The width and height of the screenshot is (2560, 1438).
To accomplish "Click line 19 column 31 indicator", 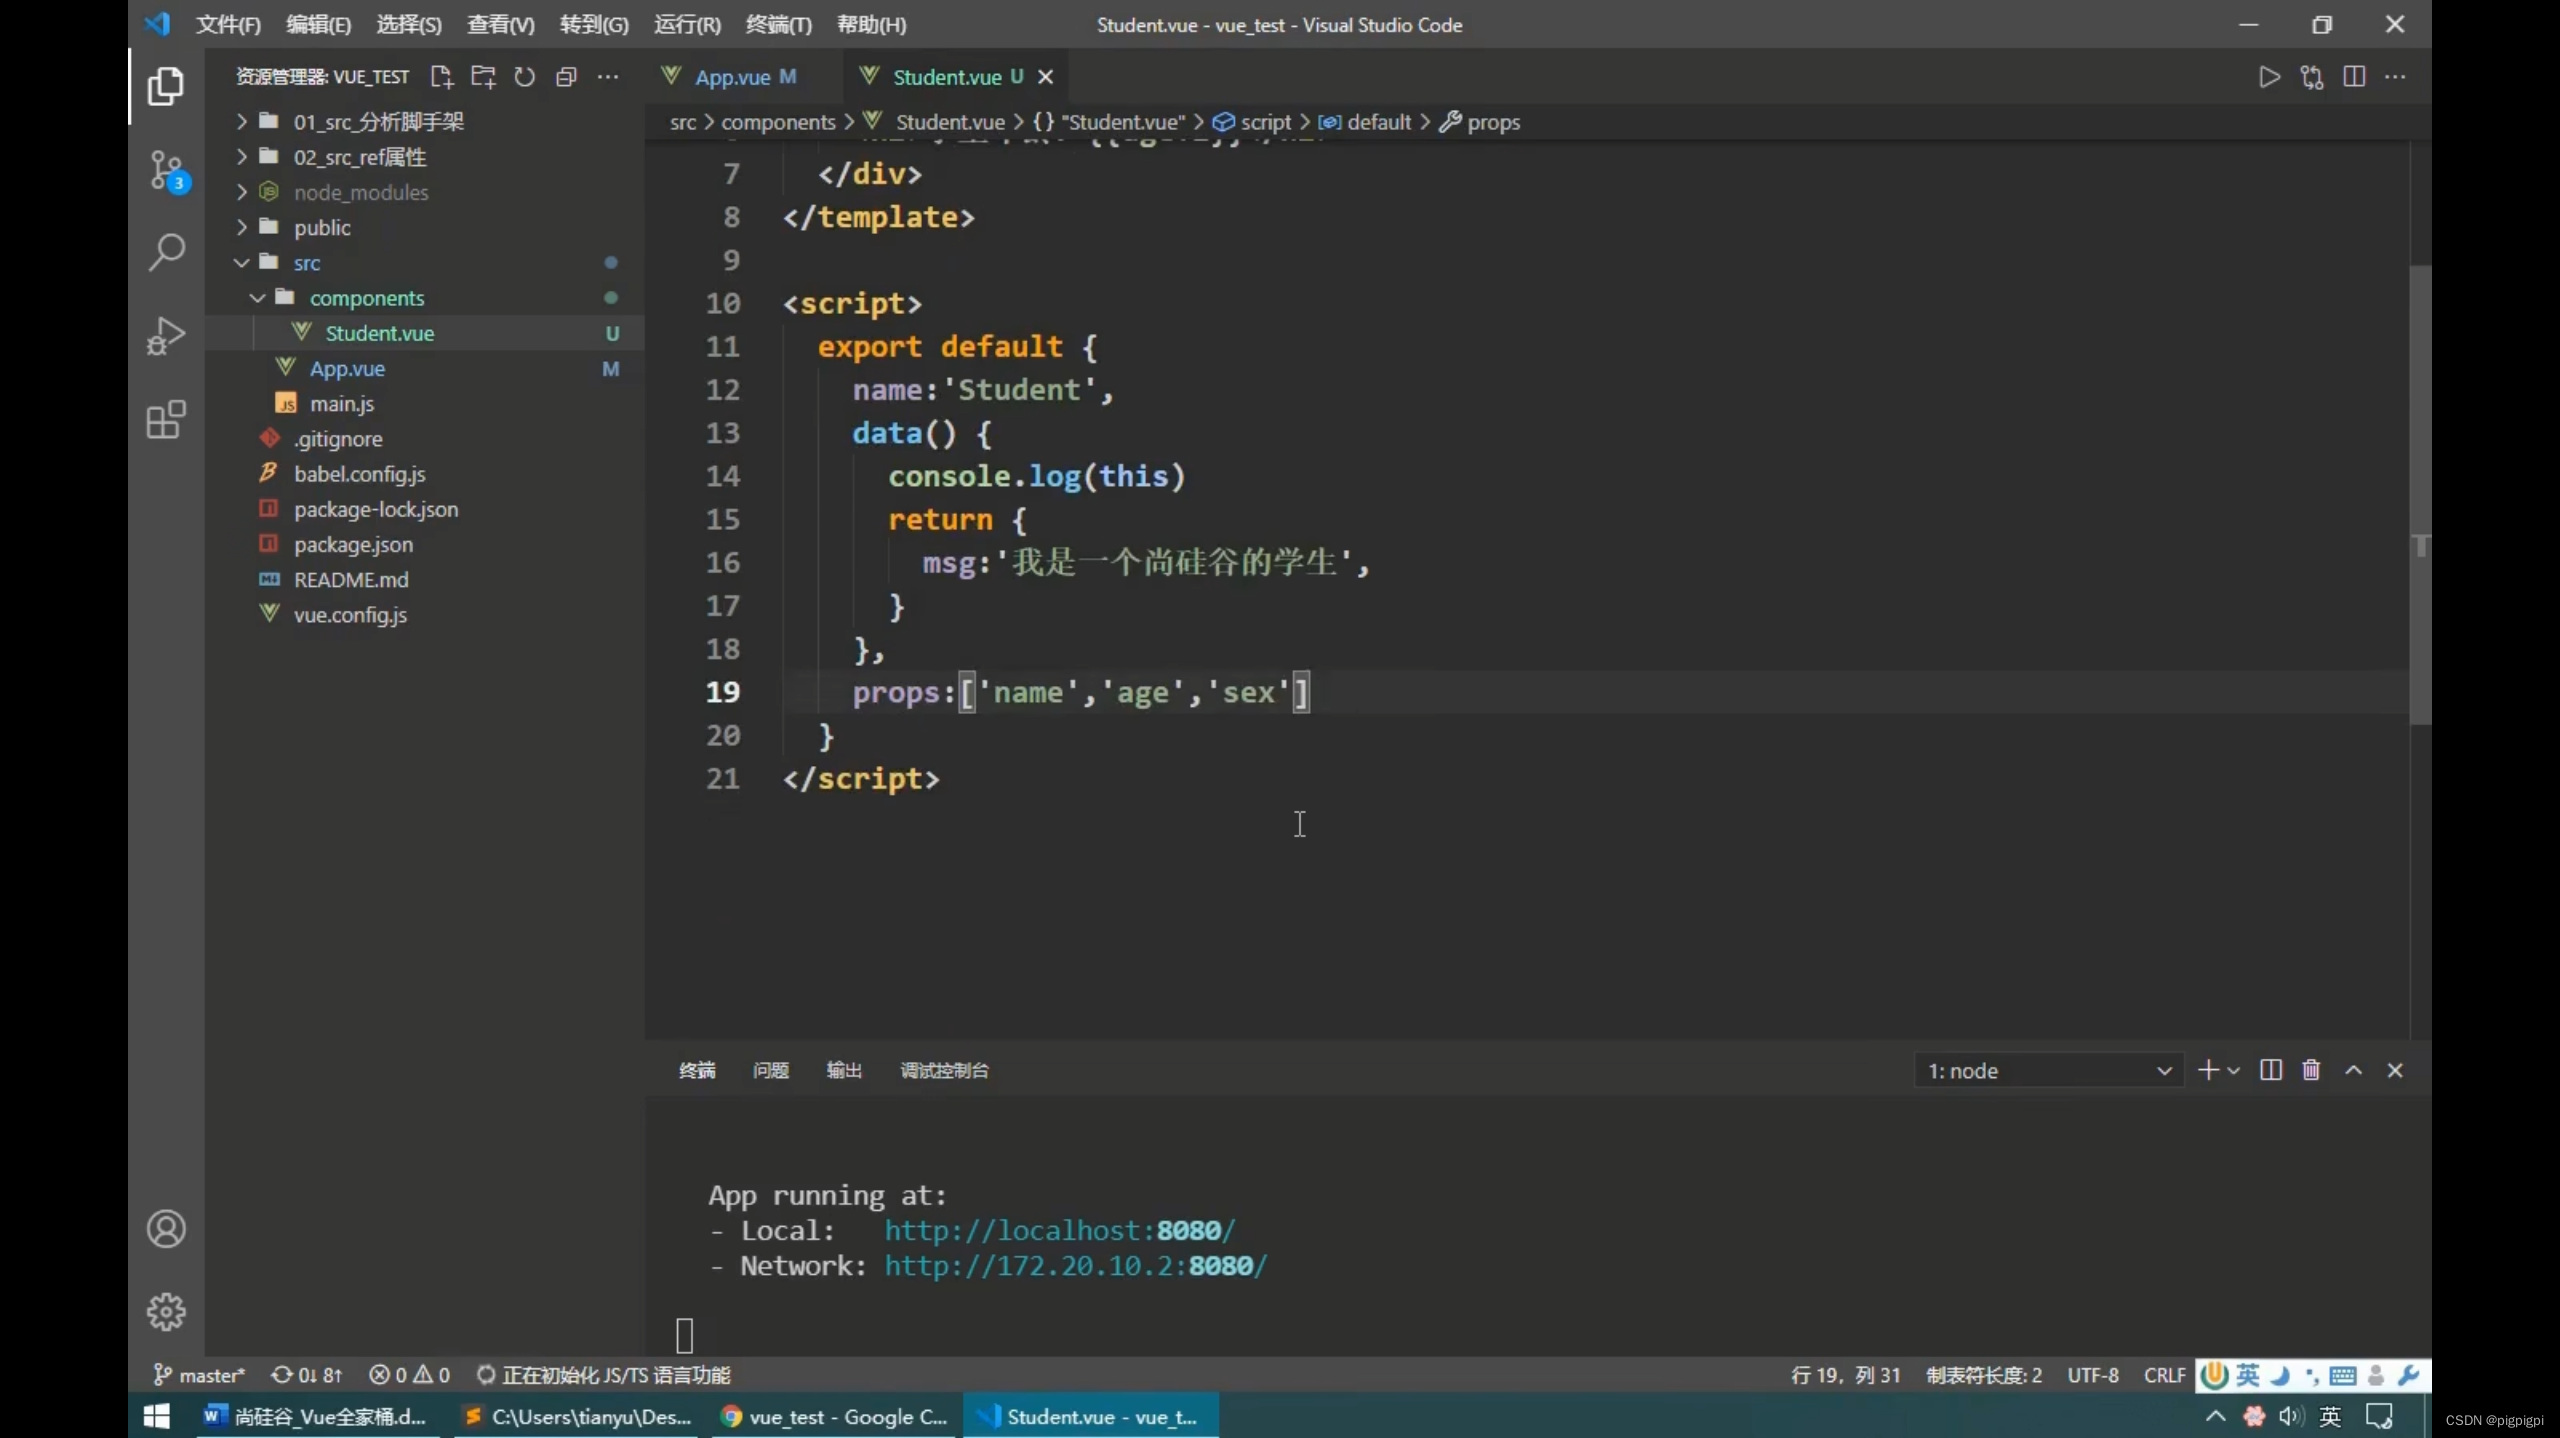I will click(1845, 1375).
